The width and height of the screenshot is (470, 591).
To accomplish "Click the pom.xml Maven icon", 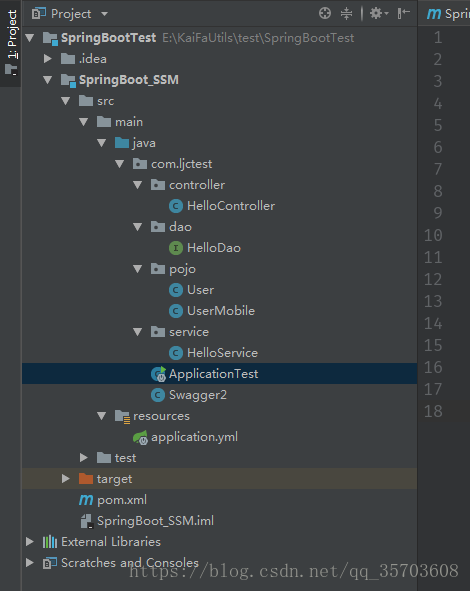I will pyautogui.click(x=86, y=500).
